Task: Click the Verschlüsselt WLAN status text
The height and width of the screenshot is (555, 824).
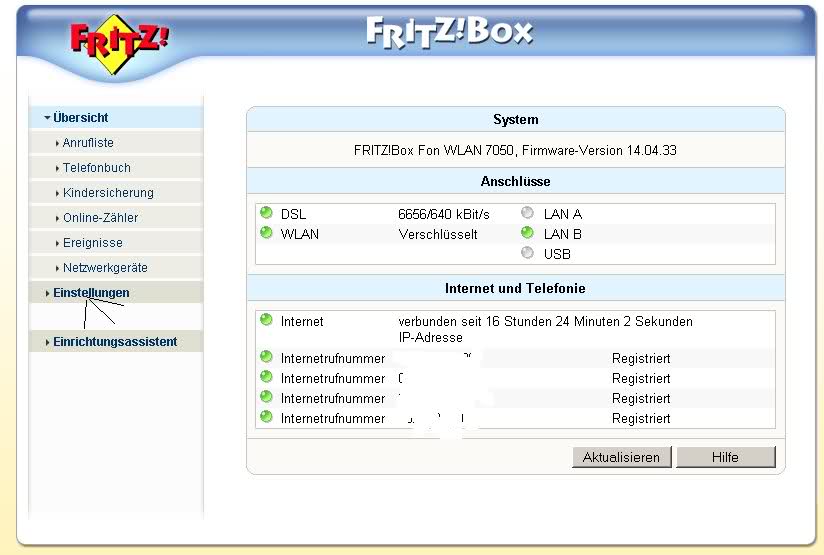Action: pos(438,234)
